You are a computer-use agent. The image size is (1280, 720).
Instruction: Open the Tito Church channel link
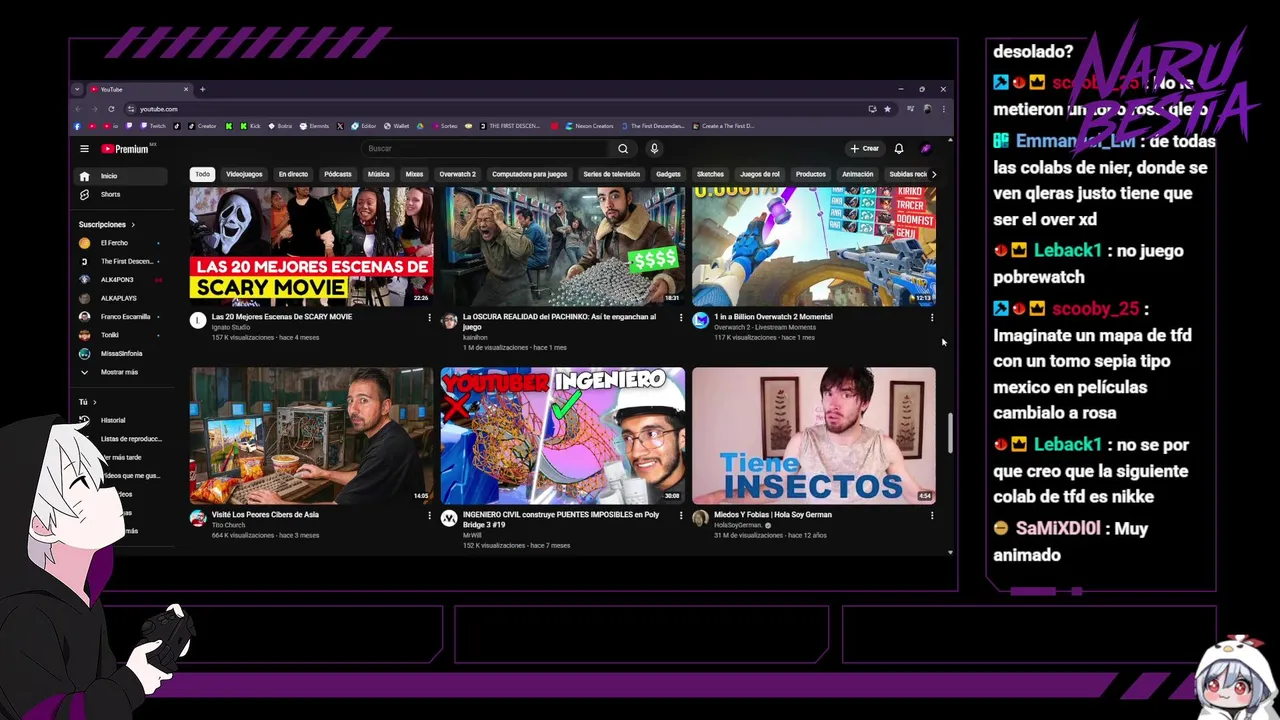[x=228, y=525]
